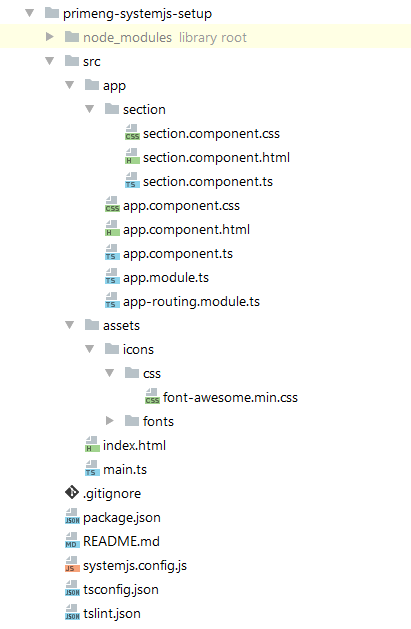This screenshot has height=629, width=411.
Task: Open main.ts file entry
Action: click(x=125, y=469)
